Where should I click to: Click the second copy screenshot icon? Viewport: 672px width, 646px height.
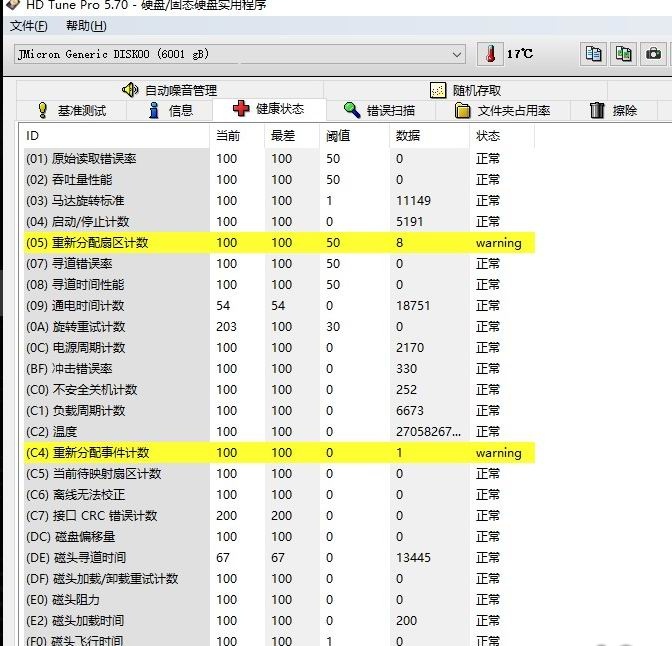624,54
